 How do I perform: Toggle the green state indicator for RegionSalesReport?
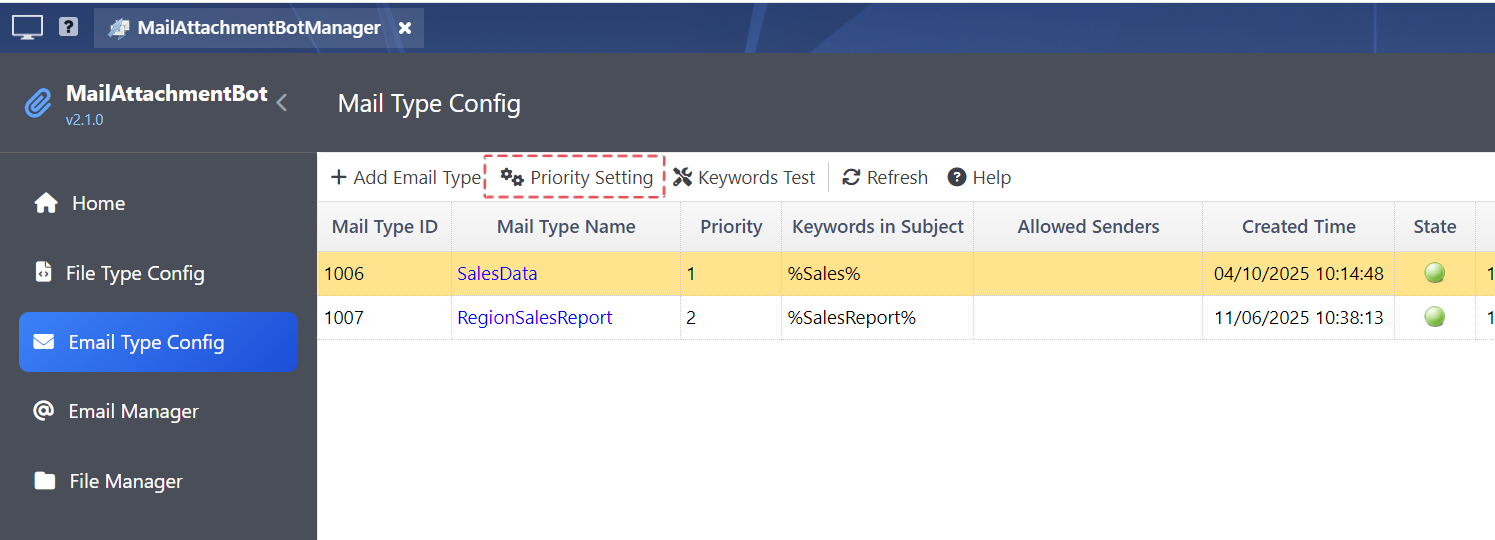pyautogui.click(x=1434, y=318)
